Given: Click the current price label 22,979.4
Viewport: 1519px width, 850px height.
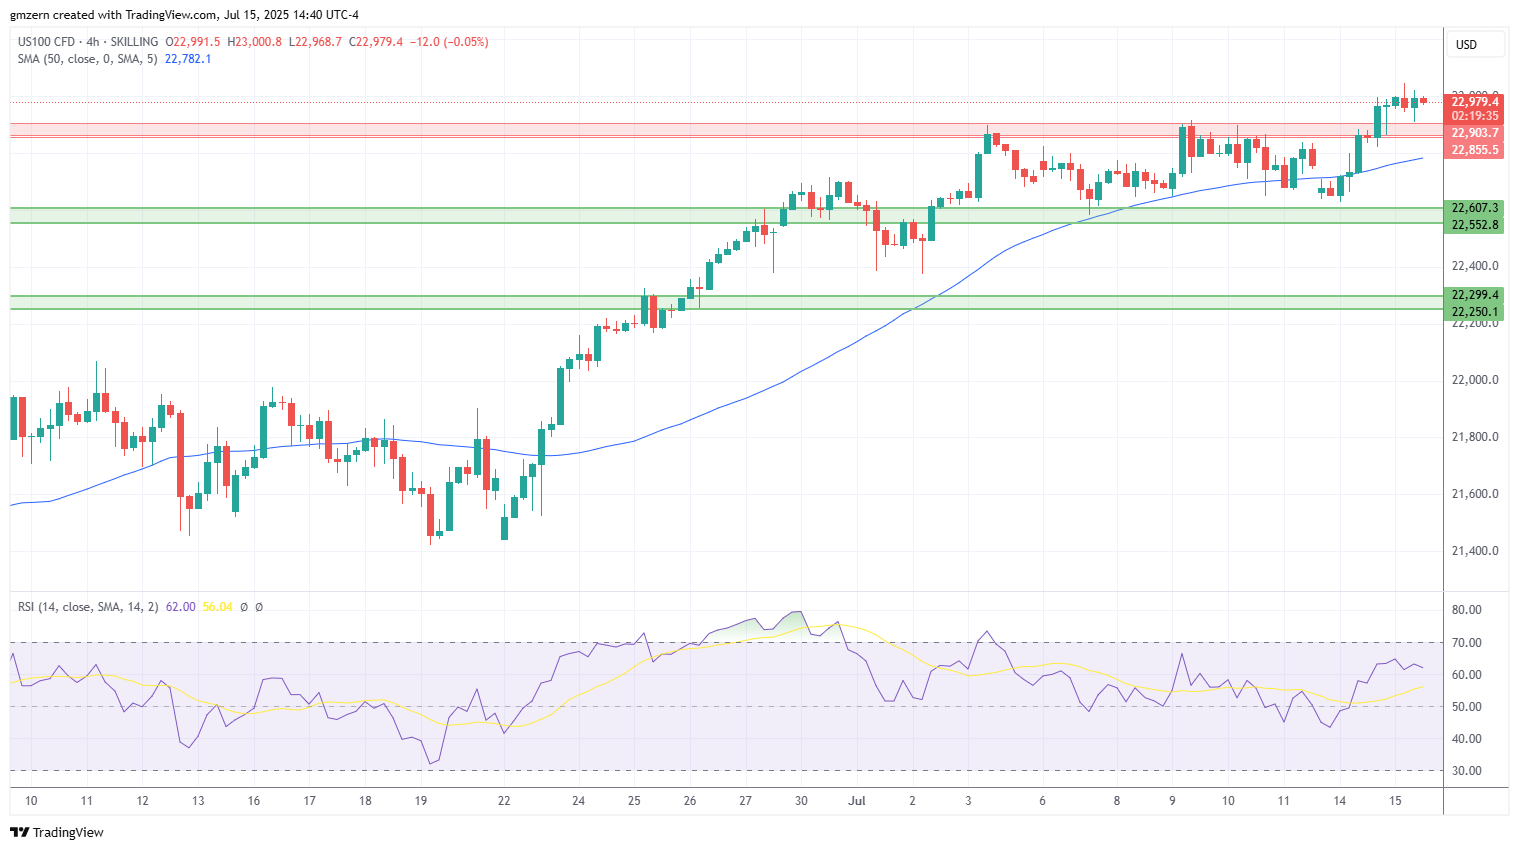Looking at the screenshot, I should pyautogui.click(x=1475, y=102).
